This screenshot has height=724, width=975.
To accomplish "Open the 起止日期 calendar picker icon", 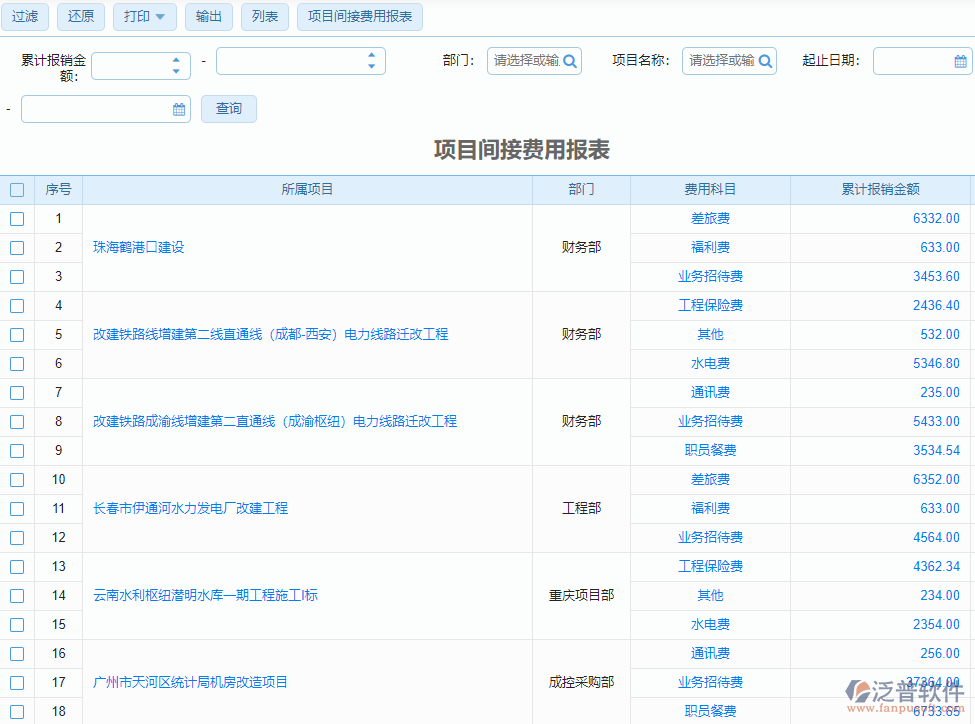I will (x=962, y=60).
